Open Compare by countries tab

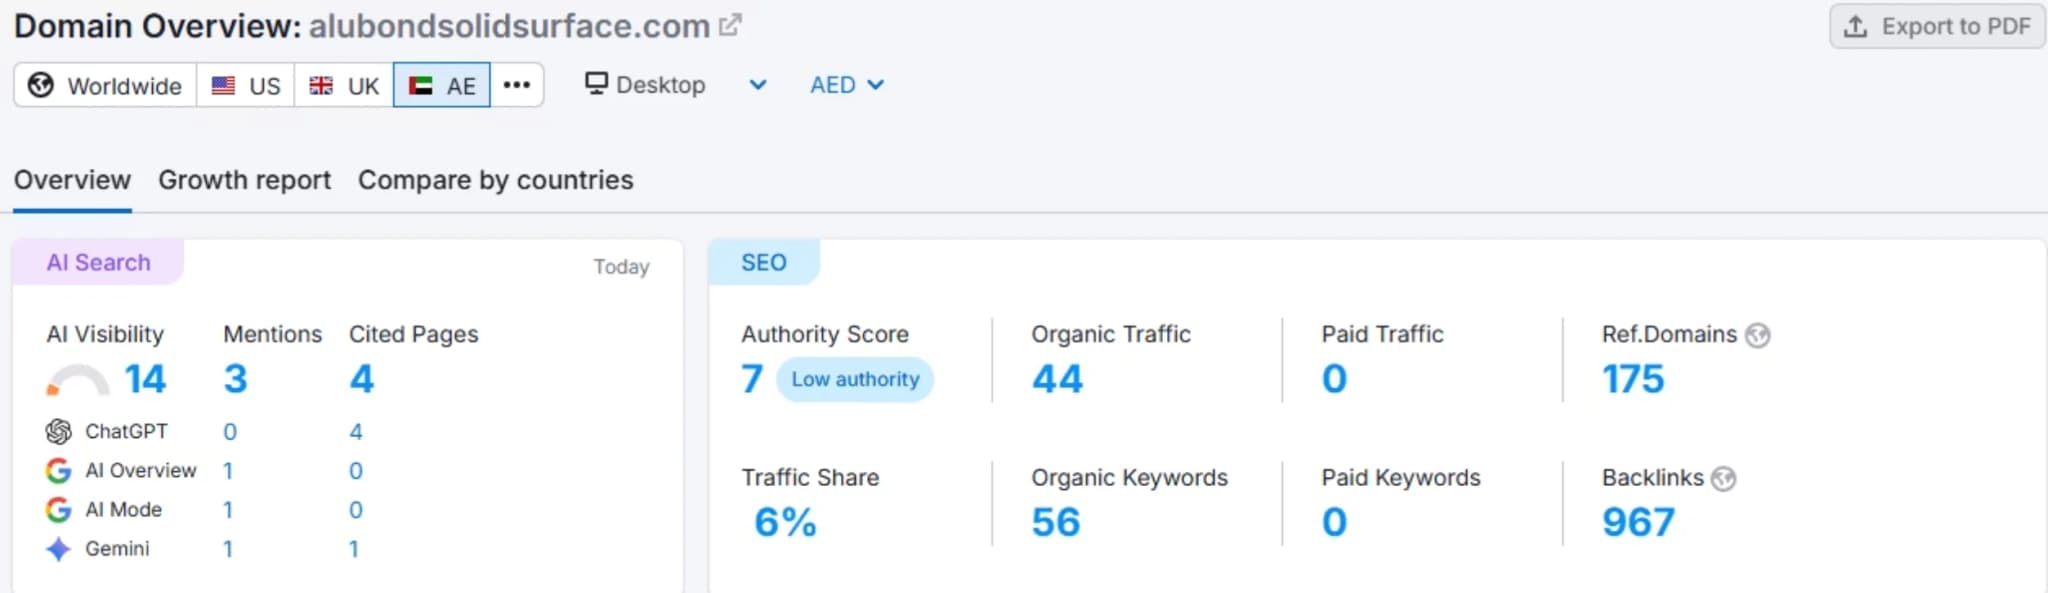coord(496,180)
